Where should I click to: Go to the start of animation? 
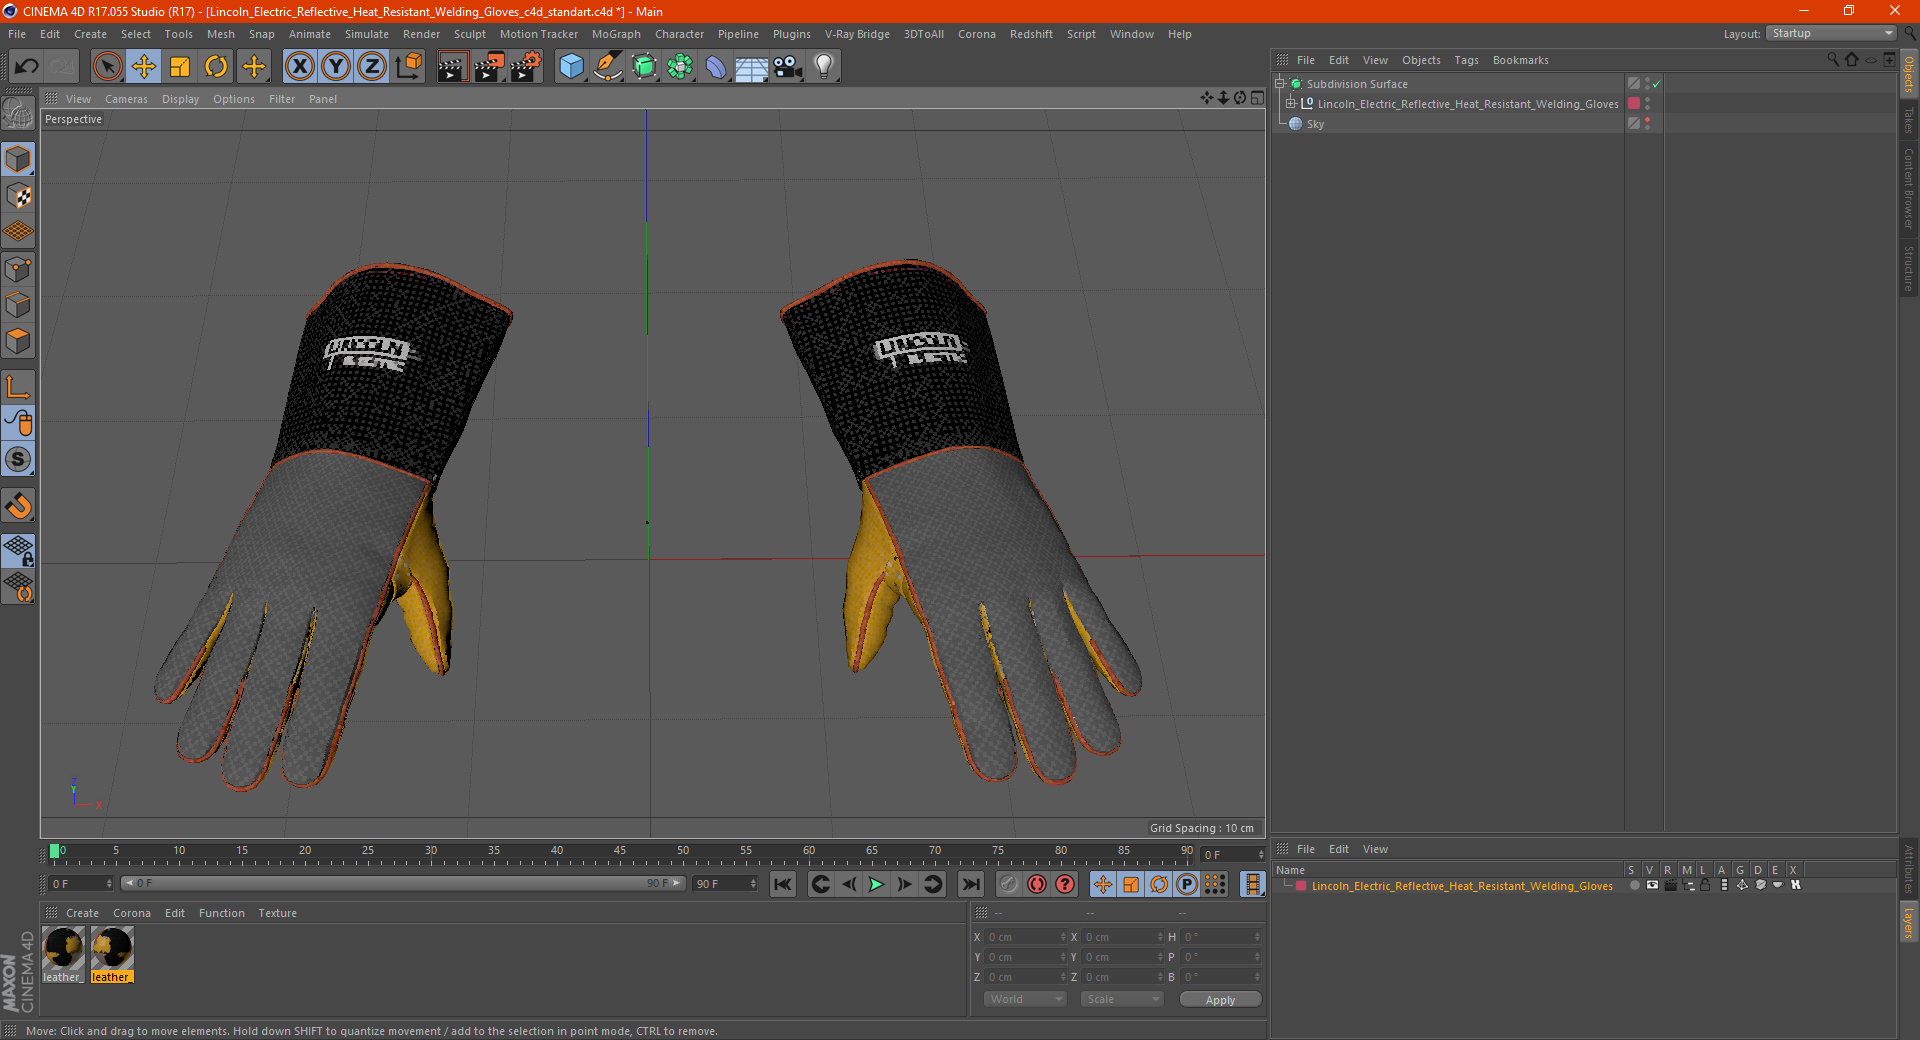[783, 884]
